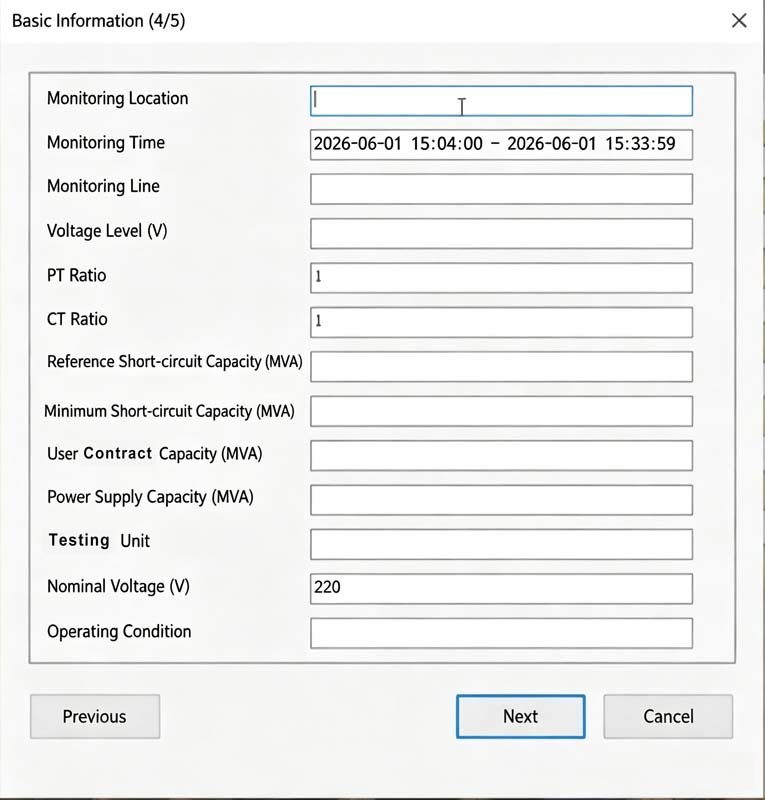This screenshot has height=800, width=765.
Task: Focus the Power Supply Capacity (MVA) field
Action: click(501, 500)
